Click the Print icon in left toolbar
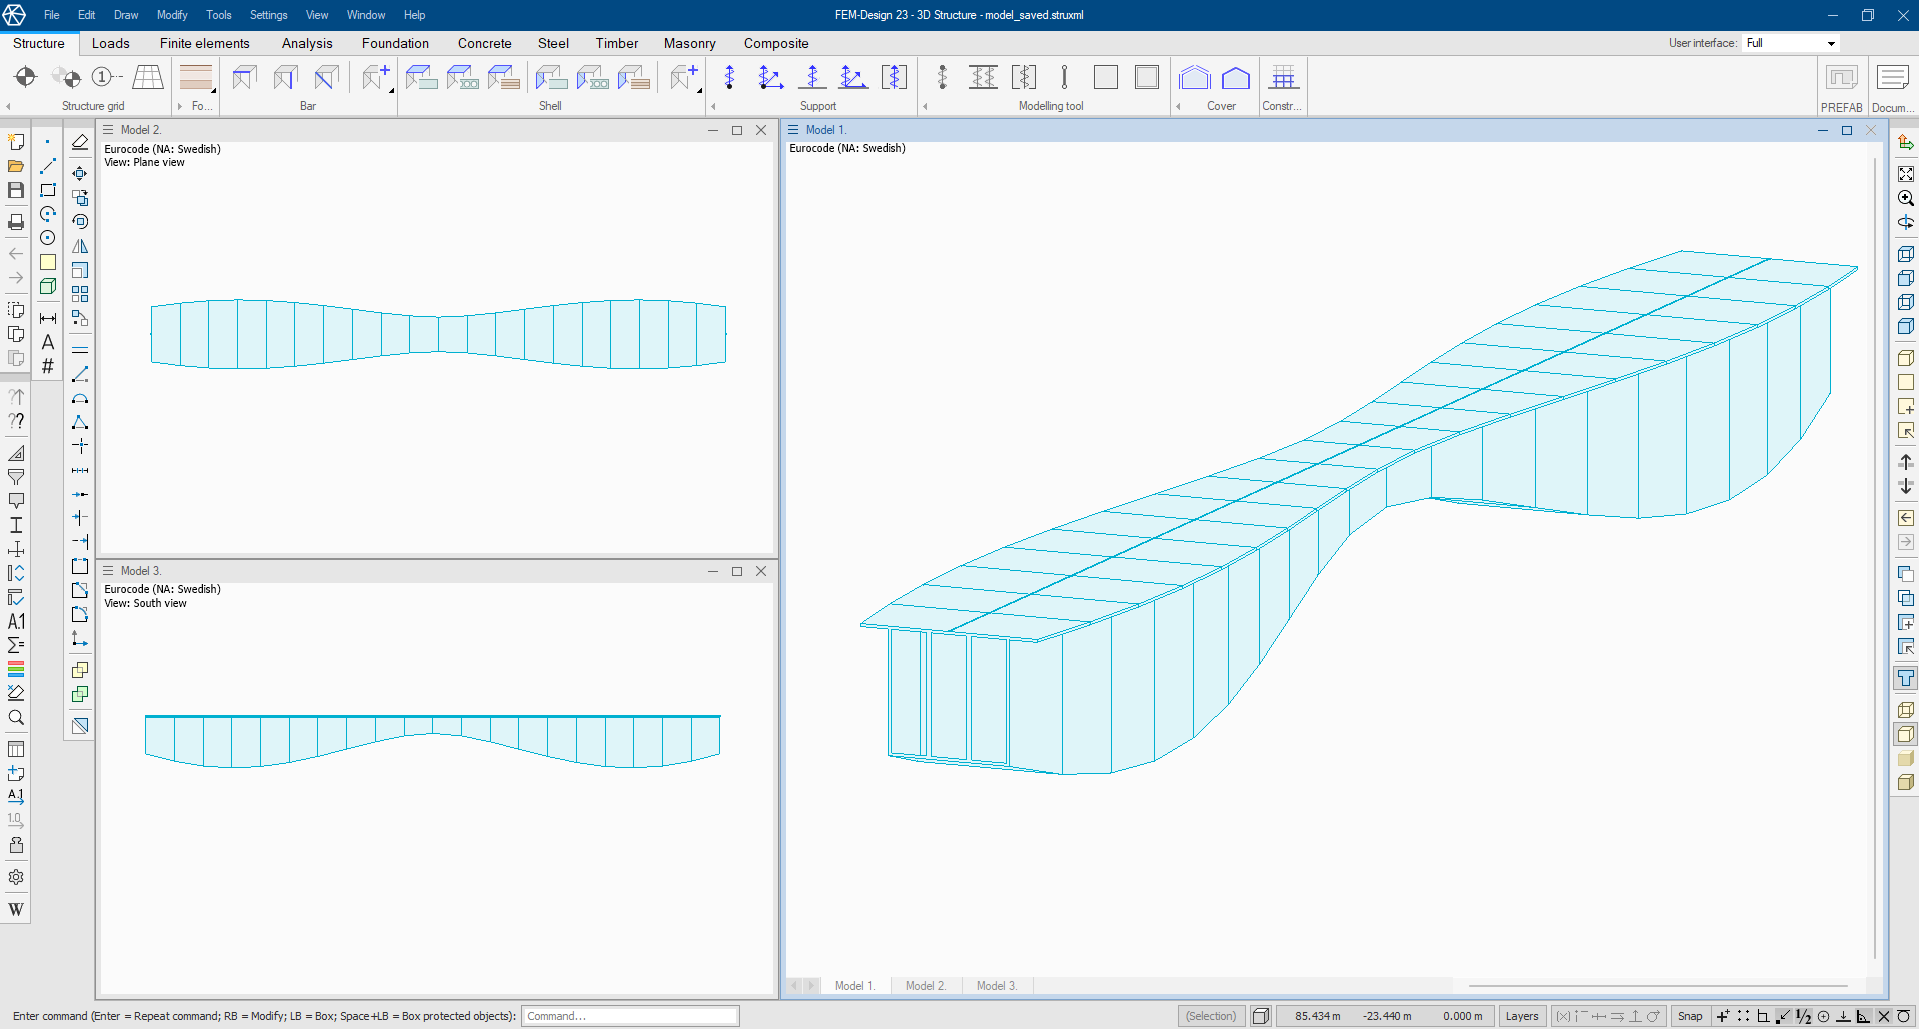The width and height of the screenshot is (1919, 1029). (16, 222)
